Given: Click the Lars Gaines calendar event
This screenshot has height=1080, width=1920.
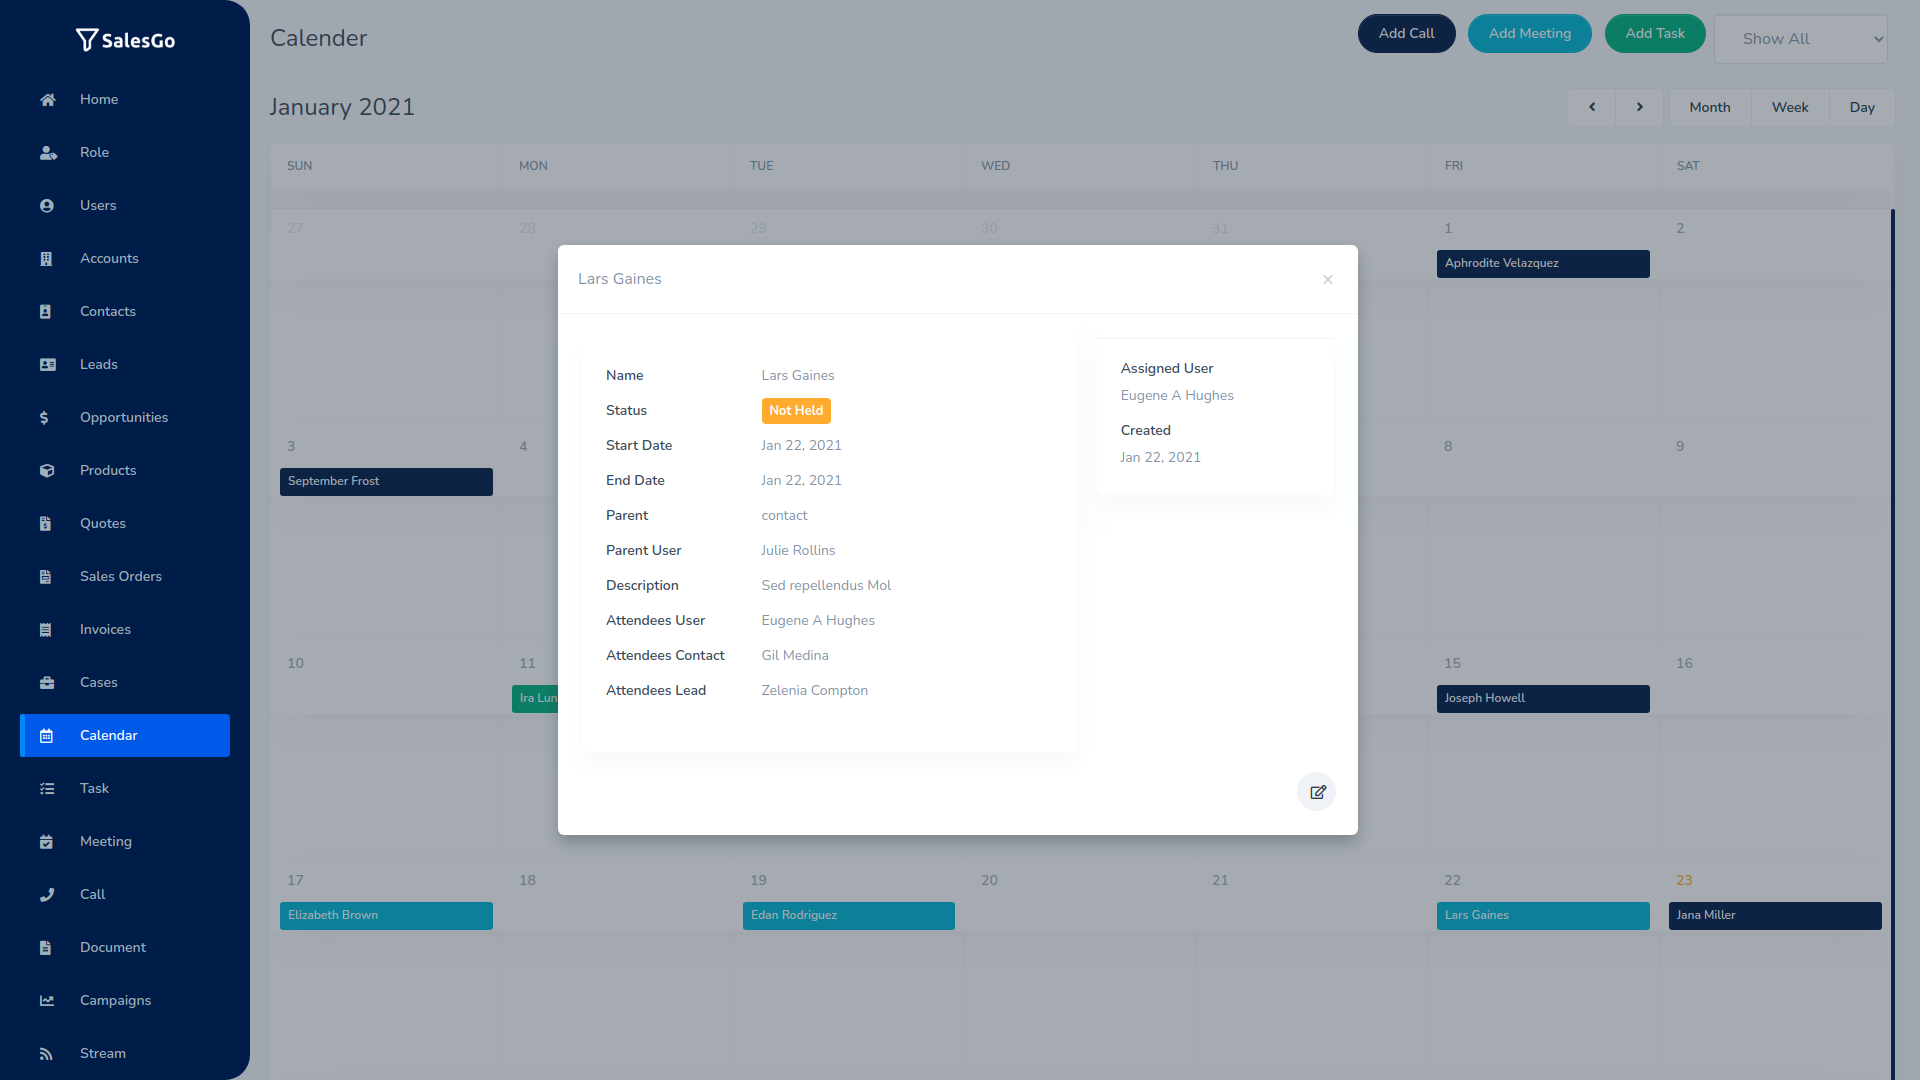Looking at the screenshot, I should (1543, 914).
